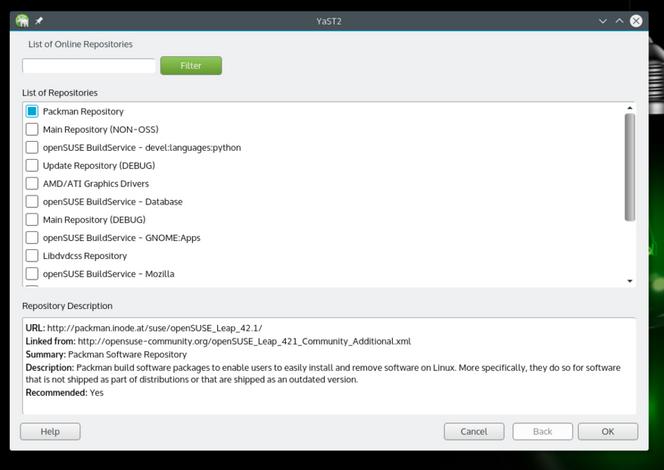Tick openSUSE BuildService - GNOME:Apps checkbox
The width and height of the screenshot is (664, 470).
[x=32, y=238]
